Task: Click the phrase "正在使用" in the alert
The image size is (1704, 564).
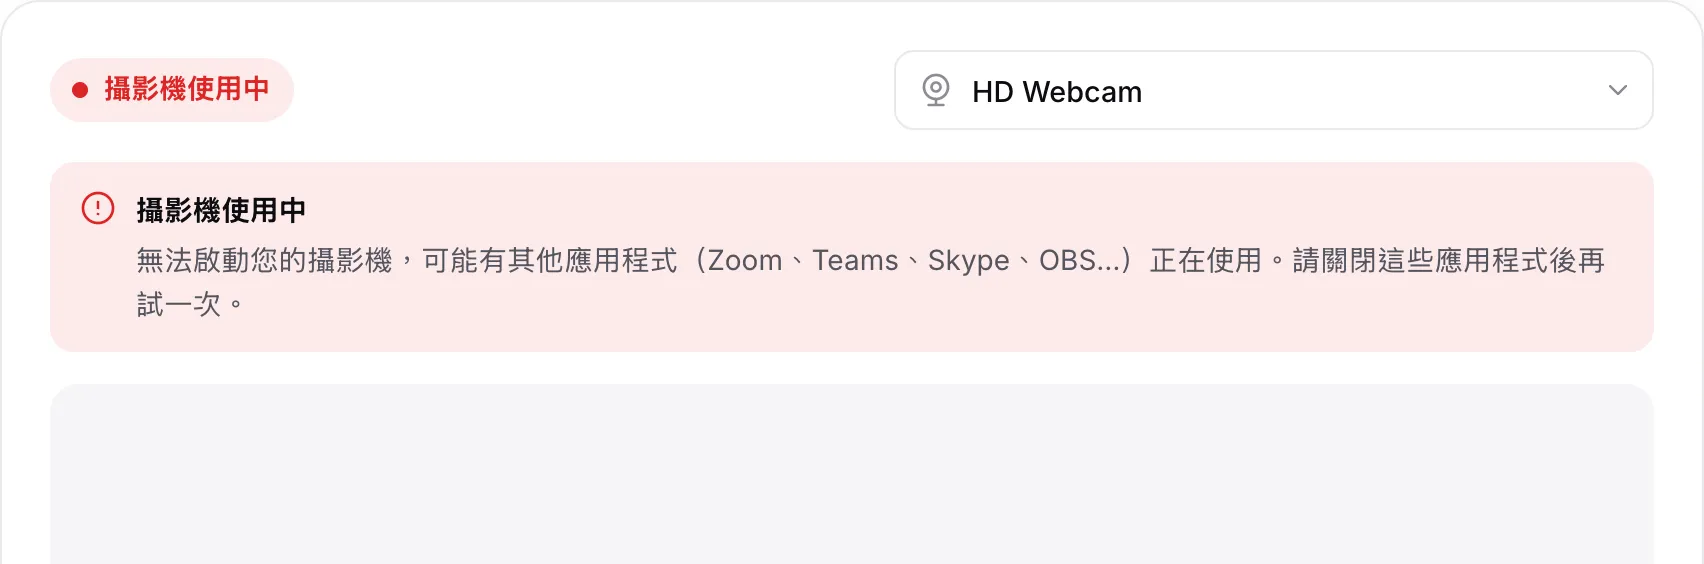Action: pos(1206,260)
